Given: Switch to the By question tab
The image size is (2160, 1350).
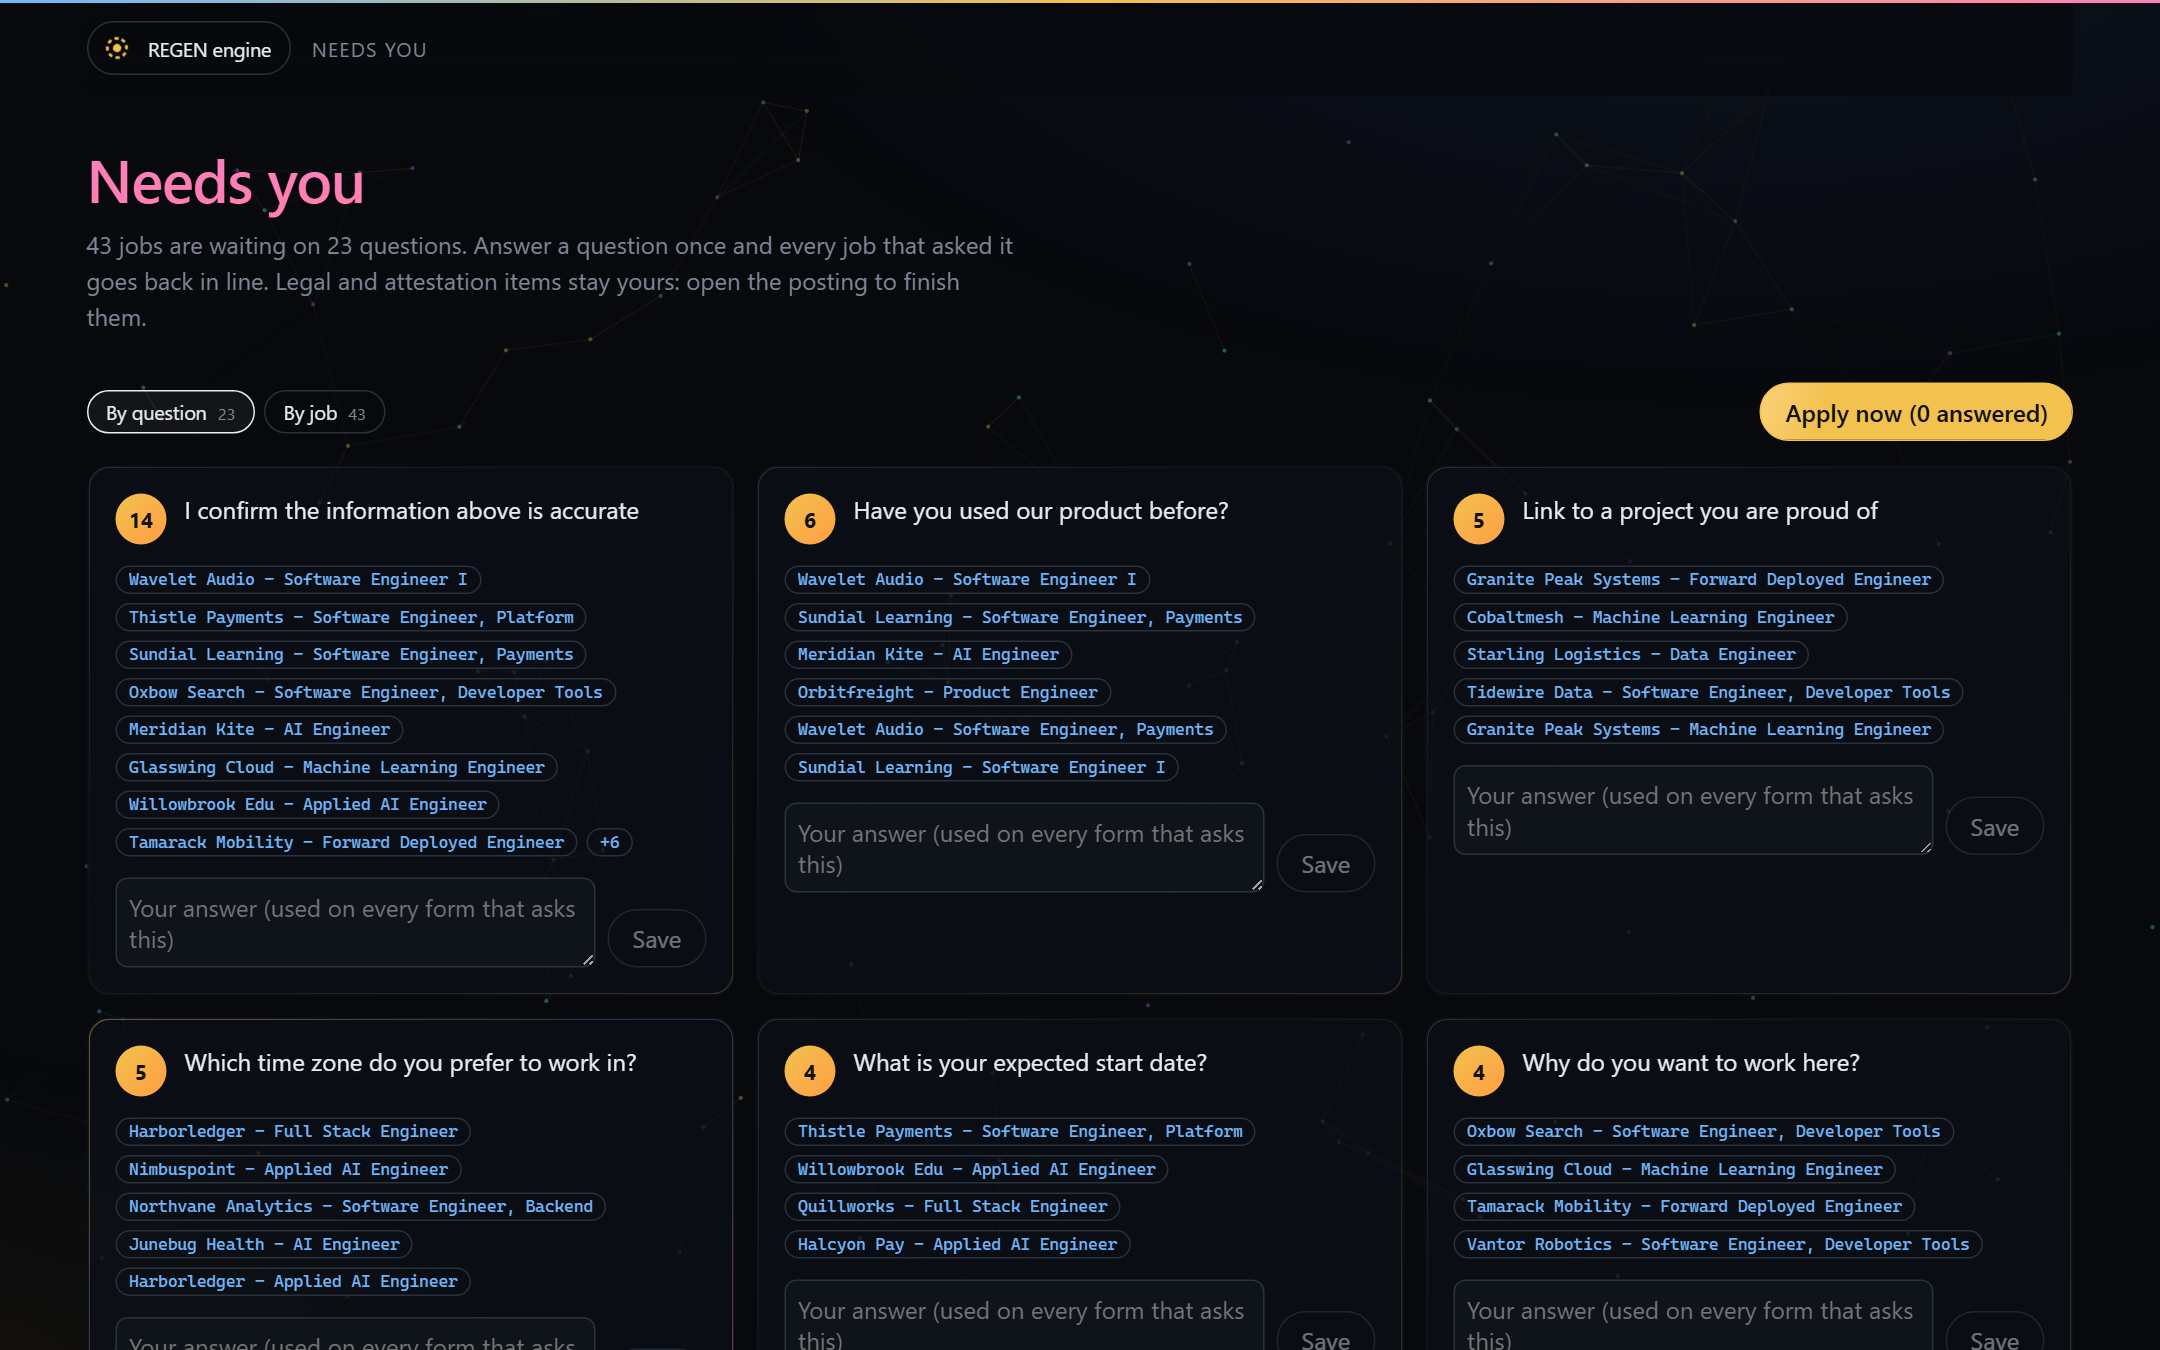Looking at the screenshot, I should (171, 413).
